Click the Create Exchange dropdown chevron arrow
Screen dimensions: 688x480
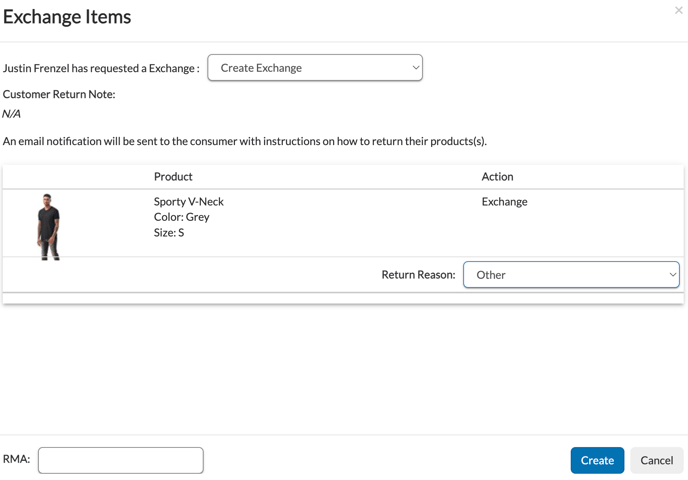coord(416,68)
